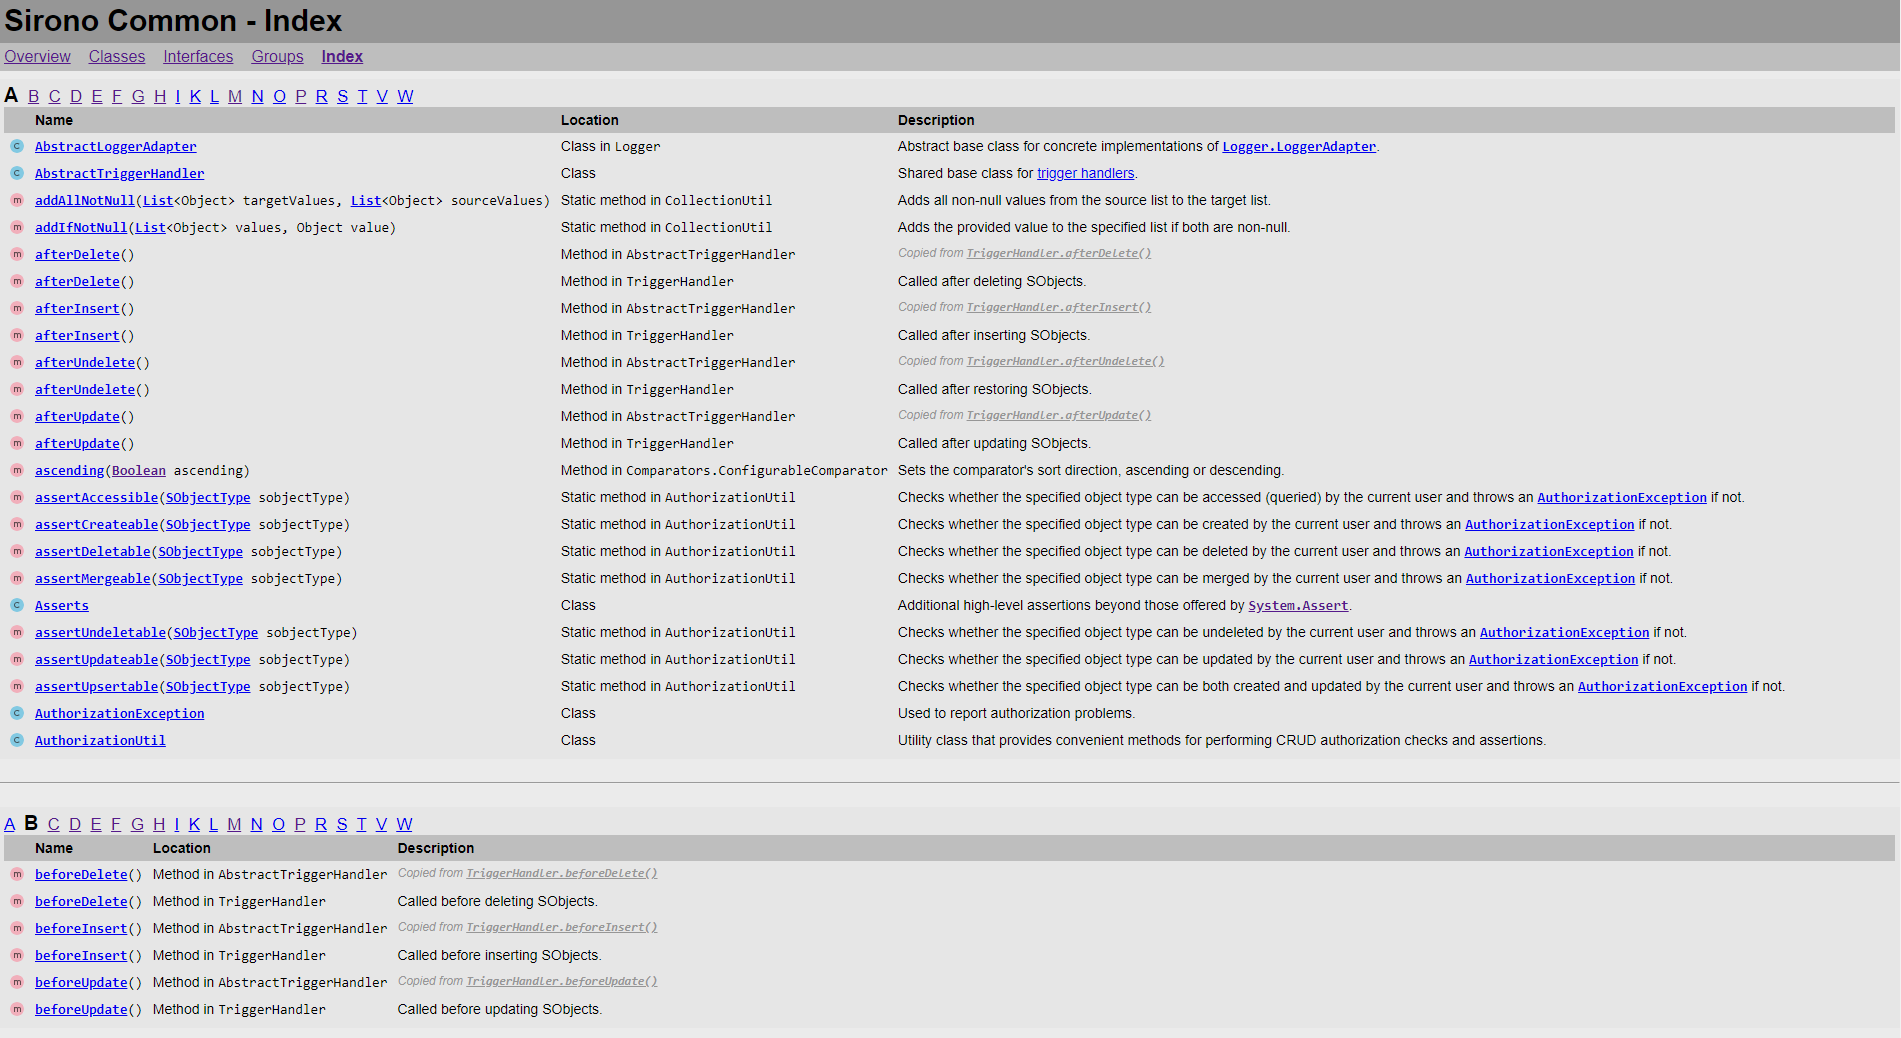Viewport: 1901px width, 1038px height.
Task: Open Boolean type link in ascending row
Action: (139, 470)
